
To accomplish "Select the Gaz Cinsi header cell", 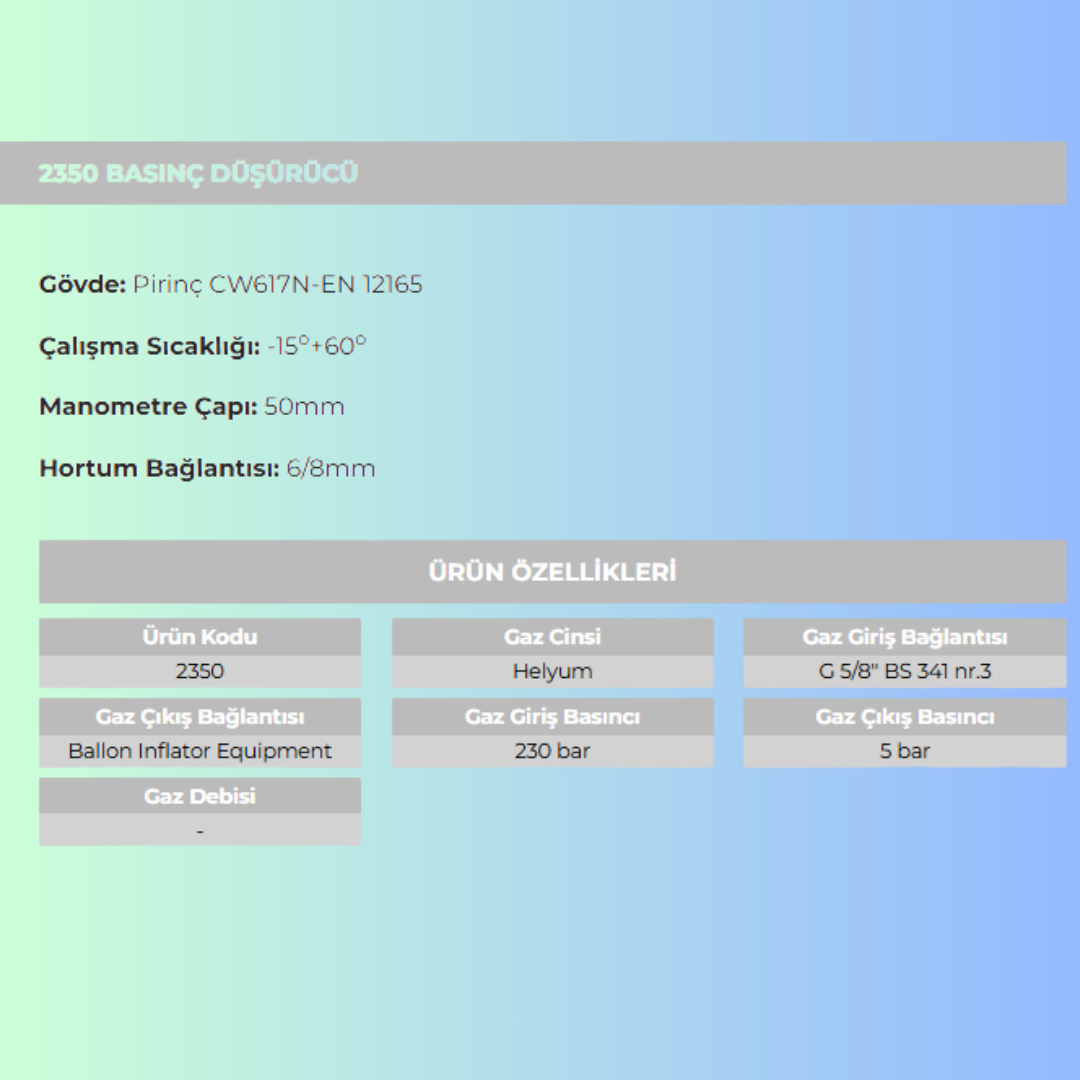I will [552, 637].
